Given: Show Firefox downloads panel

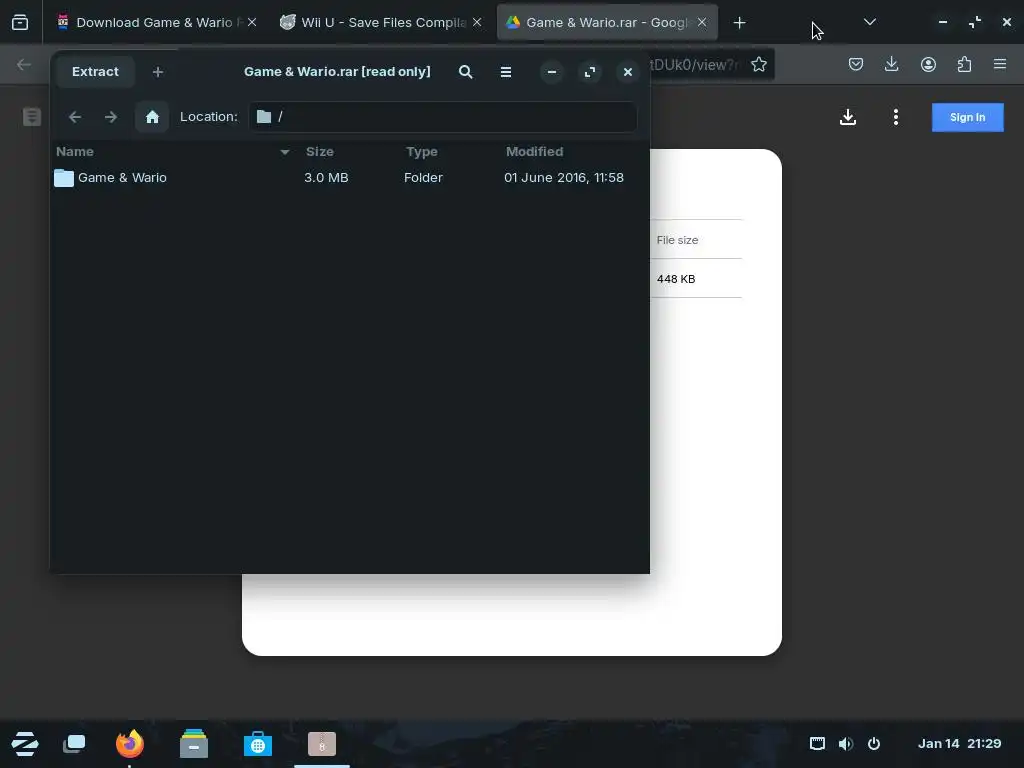Looking at the screenshot, I should 891,64.
